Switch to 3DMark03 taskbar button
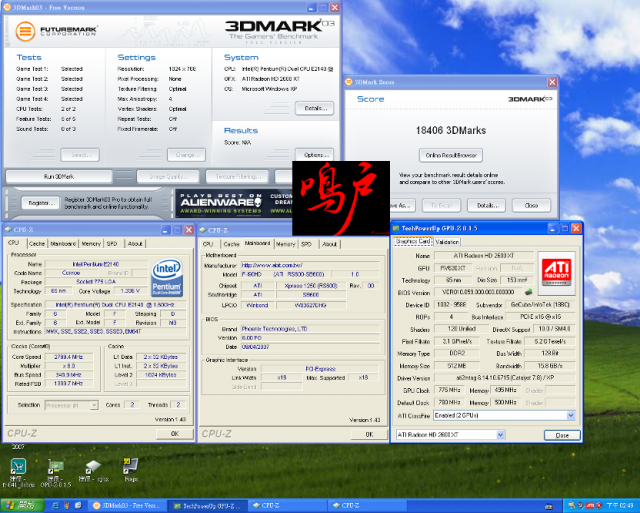The width and height of the screenshot is (640, 513). click(x=126, y=506)
